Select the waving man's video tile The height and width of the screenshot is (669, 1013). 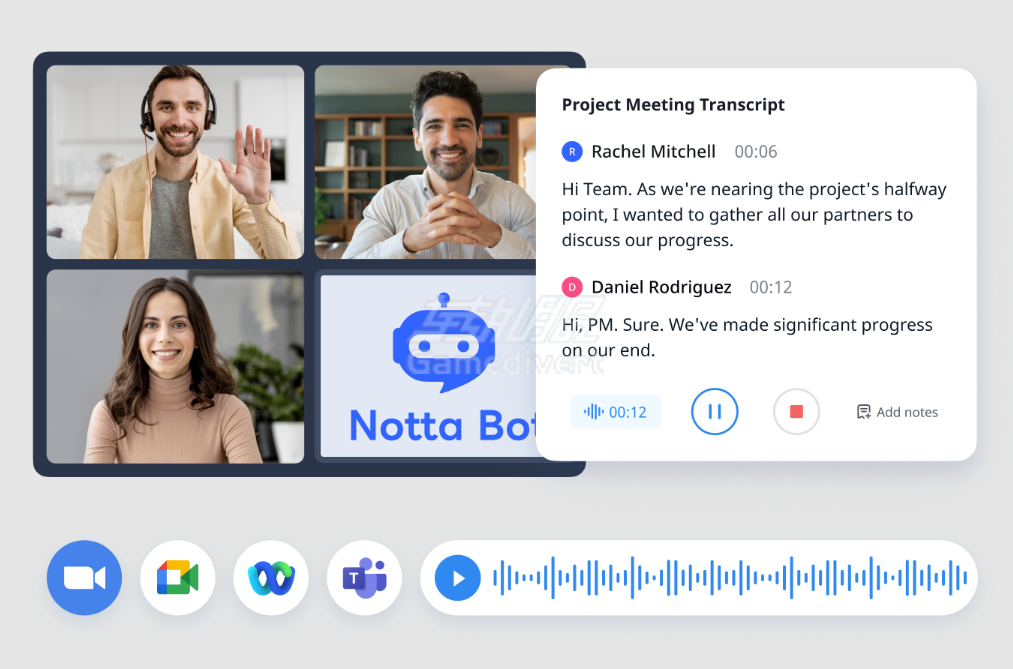[x=175, y=162]
